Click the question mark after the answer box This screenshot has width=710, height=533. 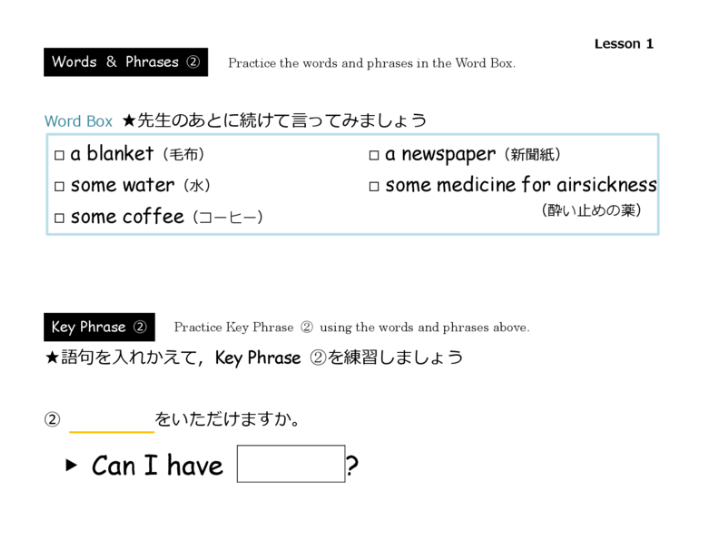[352, 466]
